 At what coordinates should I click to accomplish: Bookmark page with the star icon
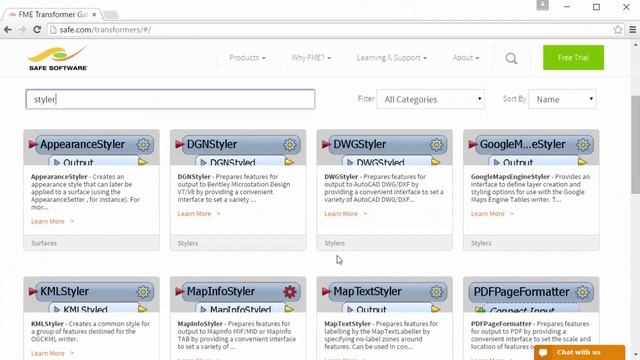coord(618,30)
